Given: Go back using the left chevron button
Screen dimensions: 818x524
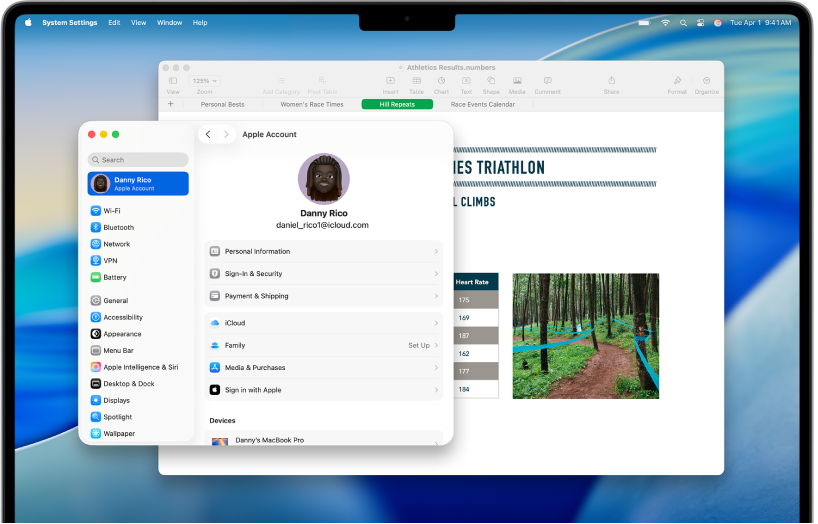Looking at the screenshot, I should click(208, 134).
